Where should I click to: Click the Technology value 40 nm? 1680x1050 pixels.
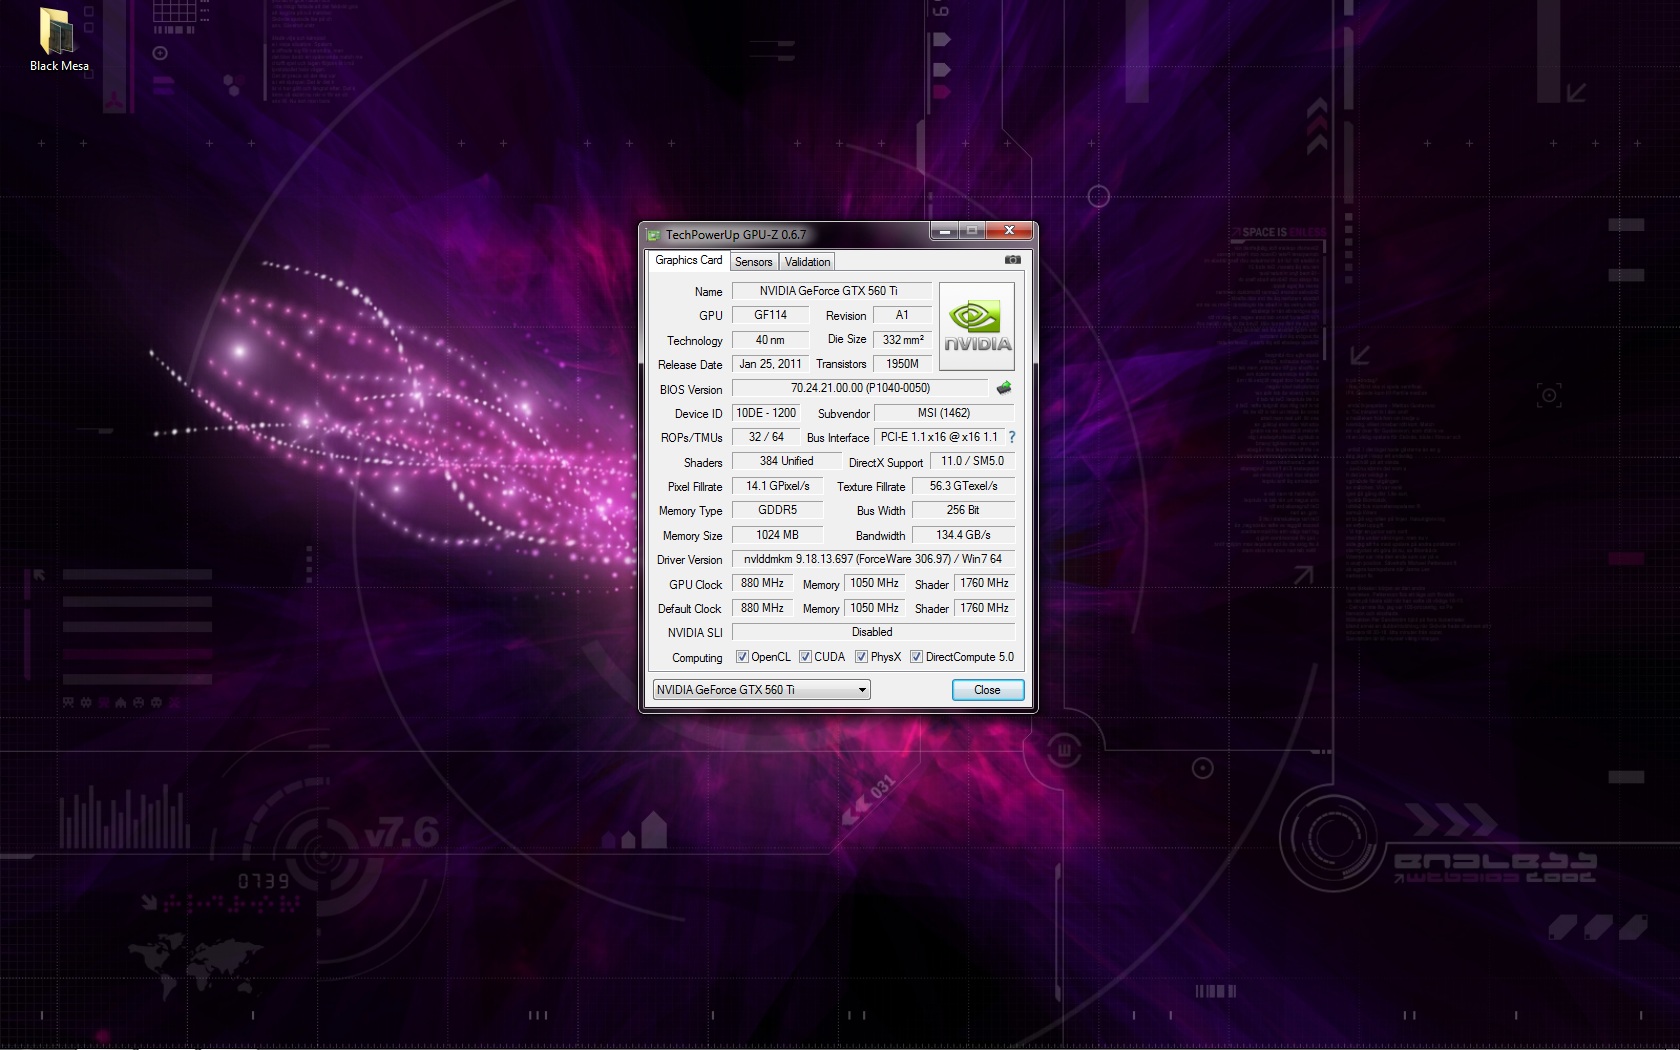coord(770,340)
